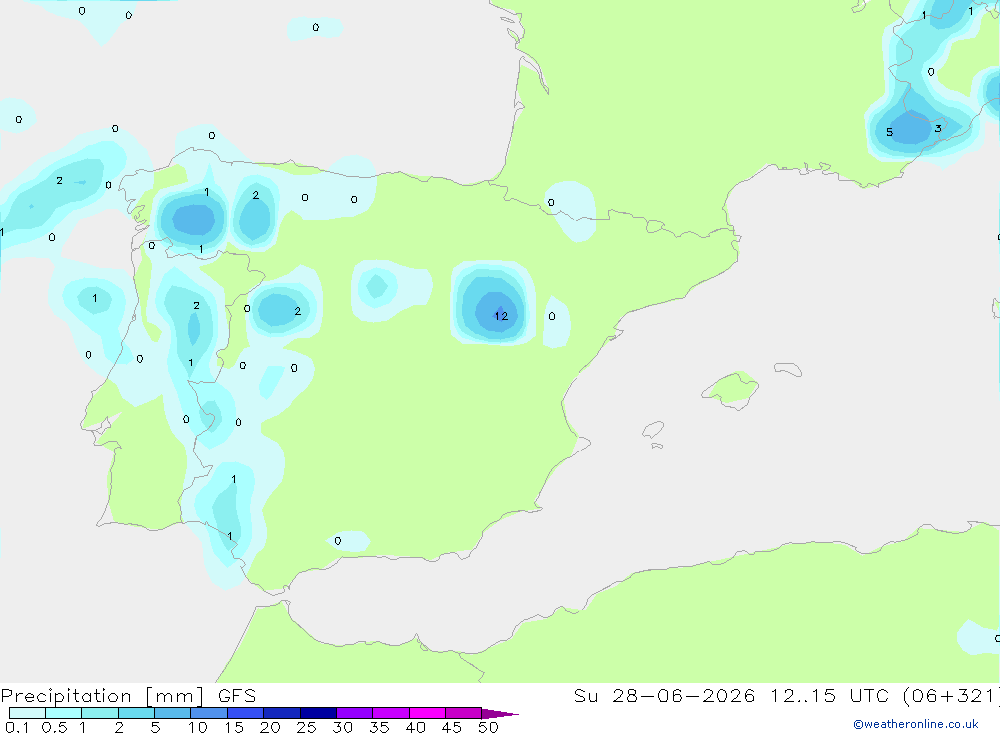Pick the 0.5–1 mm legend color swatch
This screenshot has height=733, width=1000.
(63, 713)
